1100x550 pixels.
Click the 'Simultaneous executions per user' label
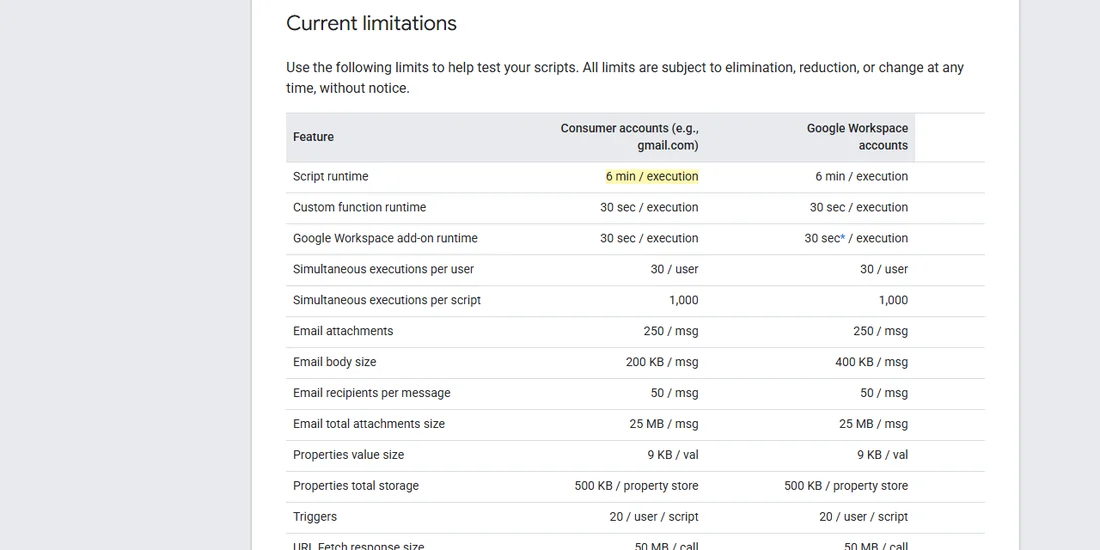pos(384,269)
